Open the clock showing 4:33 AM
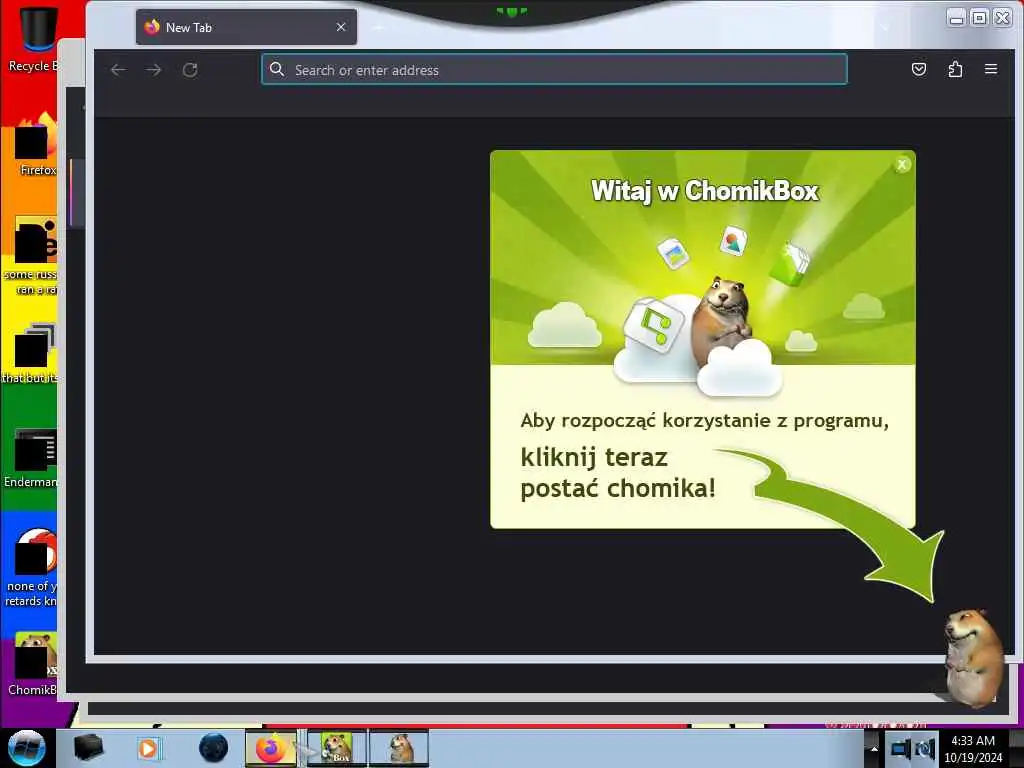The image size is (1024, 768). tap(973, 748)
